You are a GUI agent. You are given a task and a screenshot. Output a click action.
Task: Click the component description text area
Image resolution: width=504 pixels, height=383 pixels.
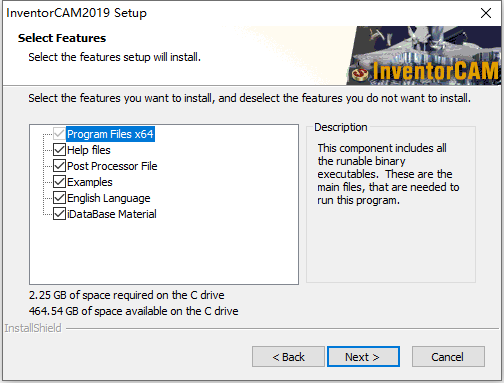click(x=388, y=174)
